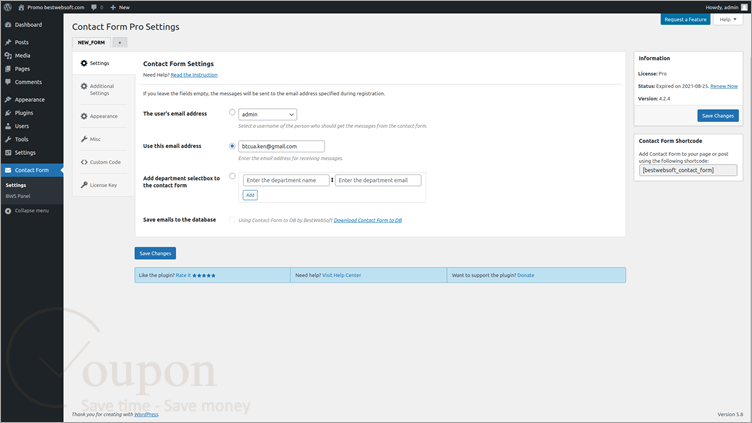The height and width of the screenshot is (423, 752).
Task: Click the Contact Form envelope icon
Action: [x=8, y=170]
